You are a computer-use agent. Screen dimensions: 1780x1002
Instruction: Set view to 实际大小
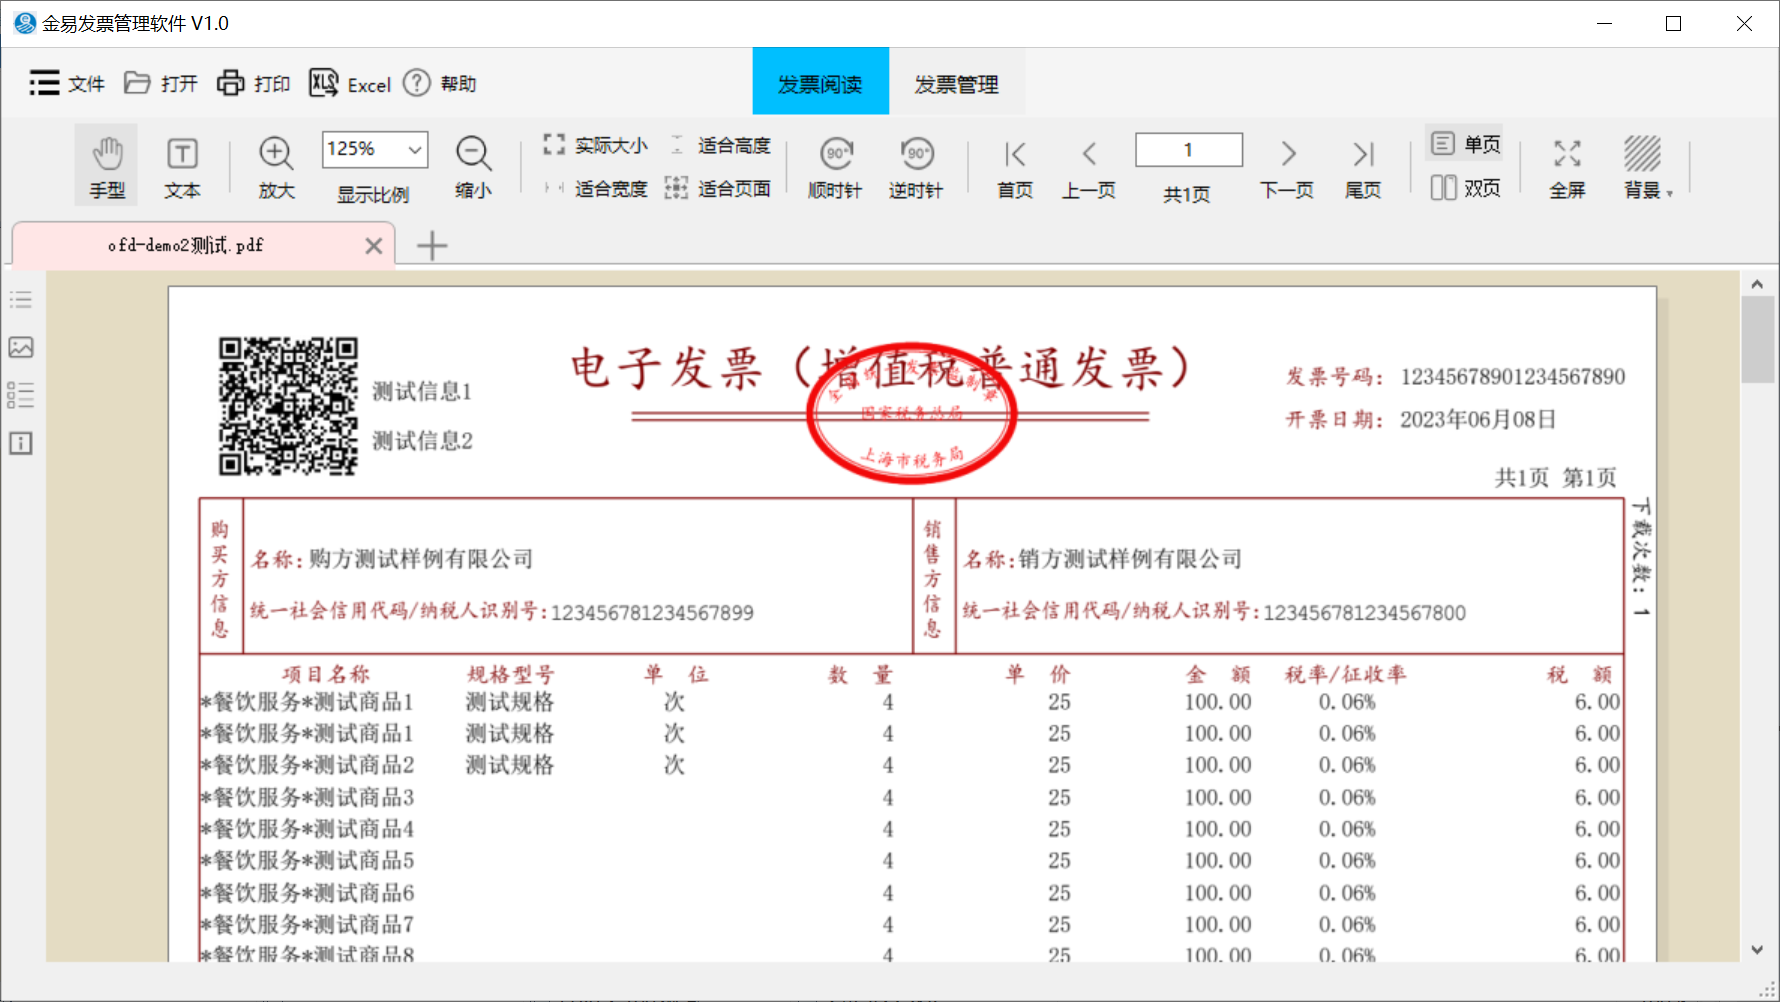(x=596, y=145)
